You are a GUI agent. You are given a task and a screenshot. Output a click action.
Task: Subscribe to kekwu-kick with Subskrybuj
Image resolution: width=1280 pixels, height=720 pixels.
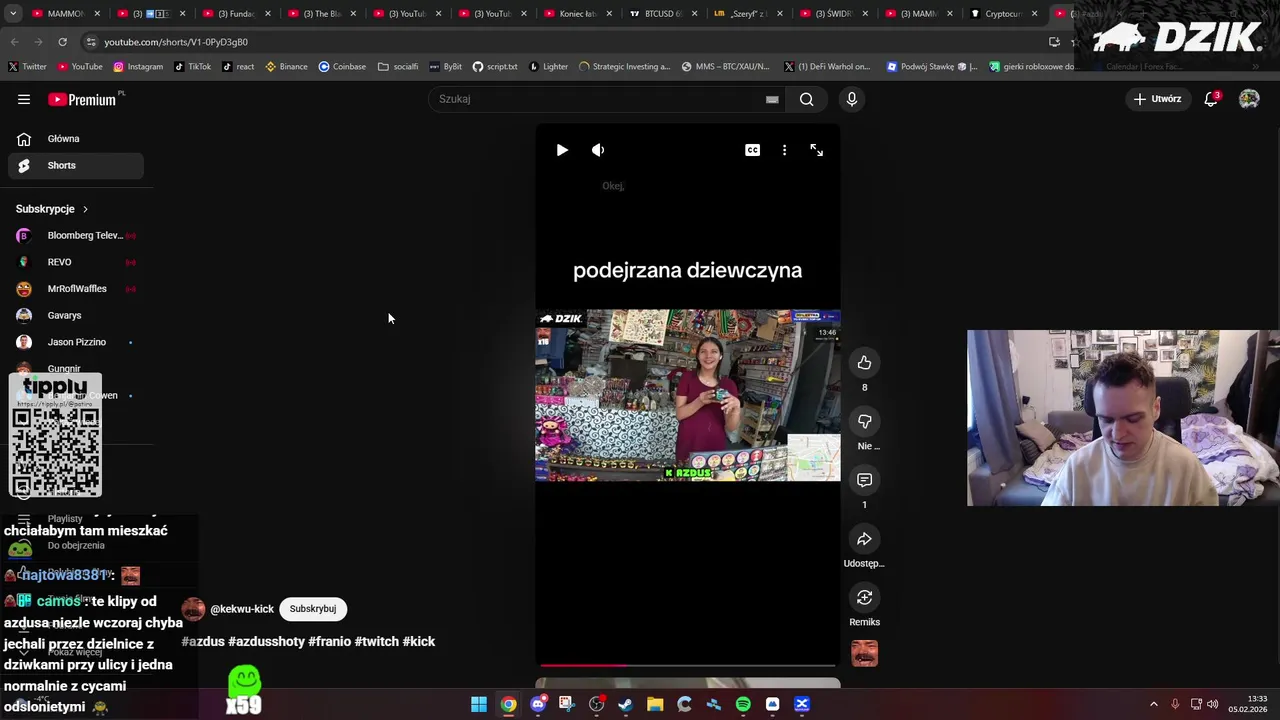click(x=313, y=609)
